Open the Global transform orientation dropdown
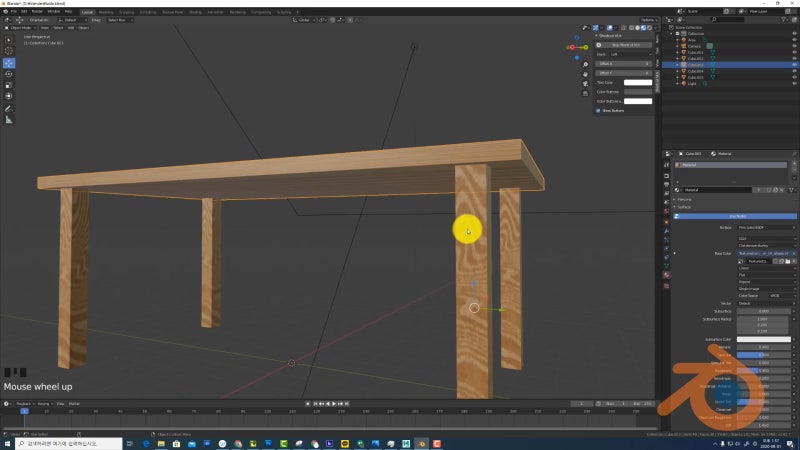This screenshot has height=450, width=800. point(304,20)
